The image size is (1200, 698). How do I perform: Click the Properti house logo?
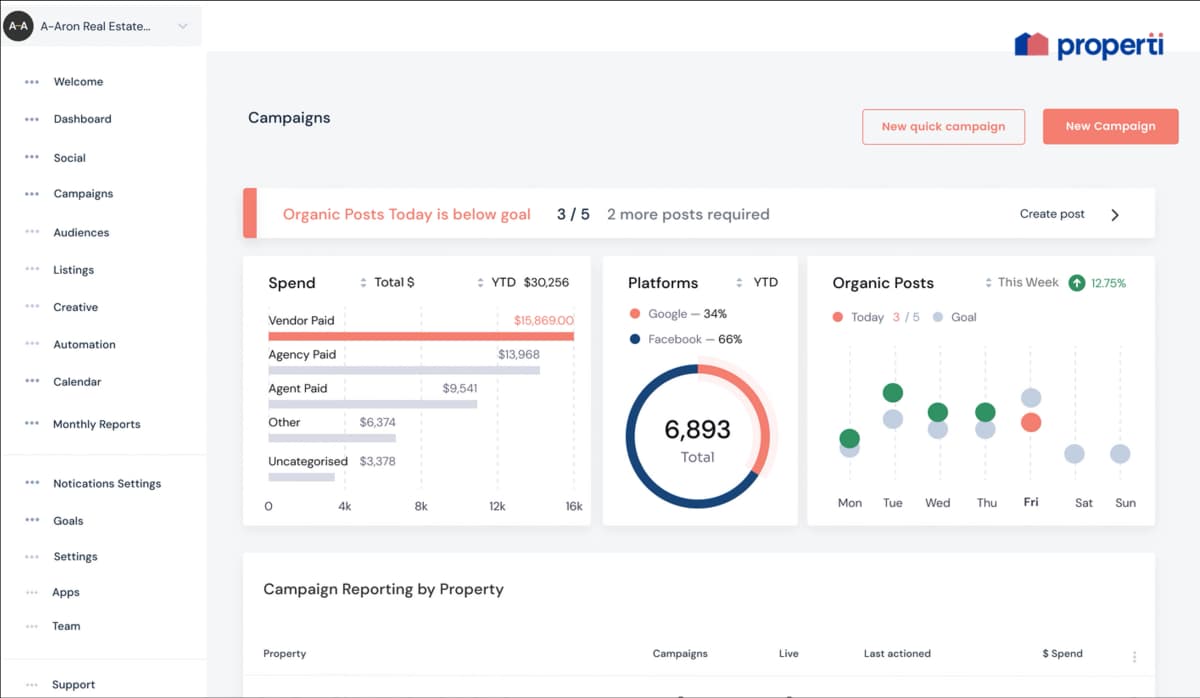pyautogui.click(x=1031, y=44)
